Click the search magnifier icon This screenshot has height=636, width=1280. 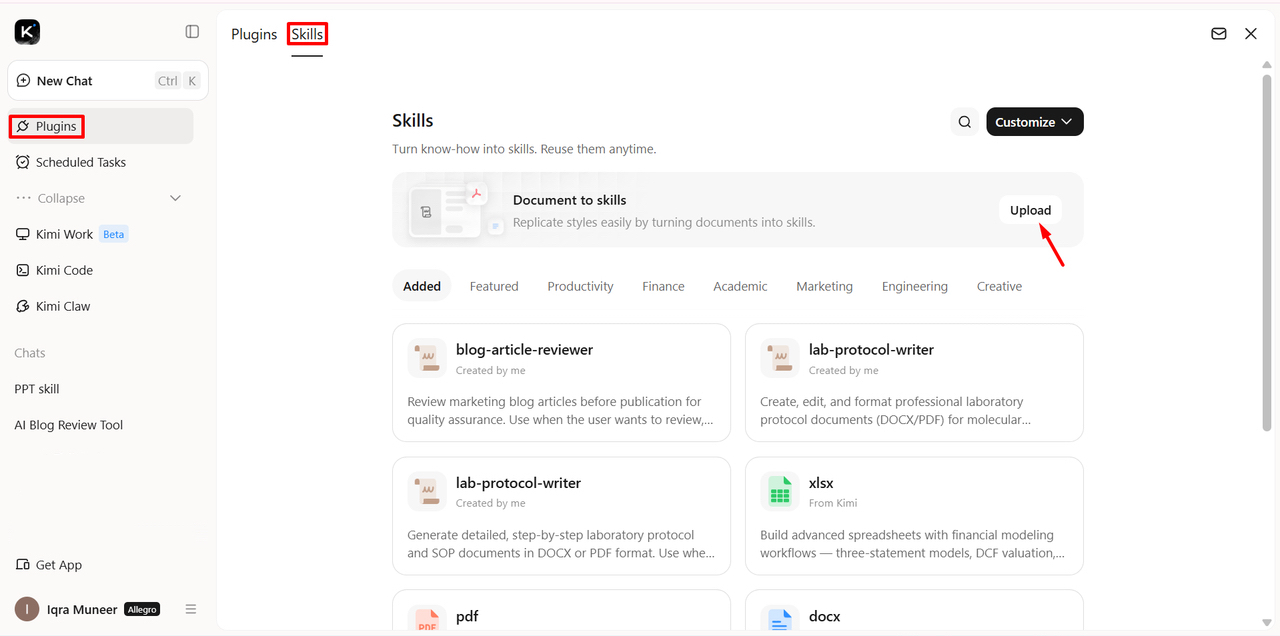coord(965,122)
